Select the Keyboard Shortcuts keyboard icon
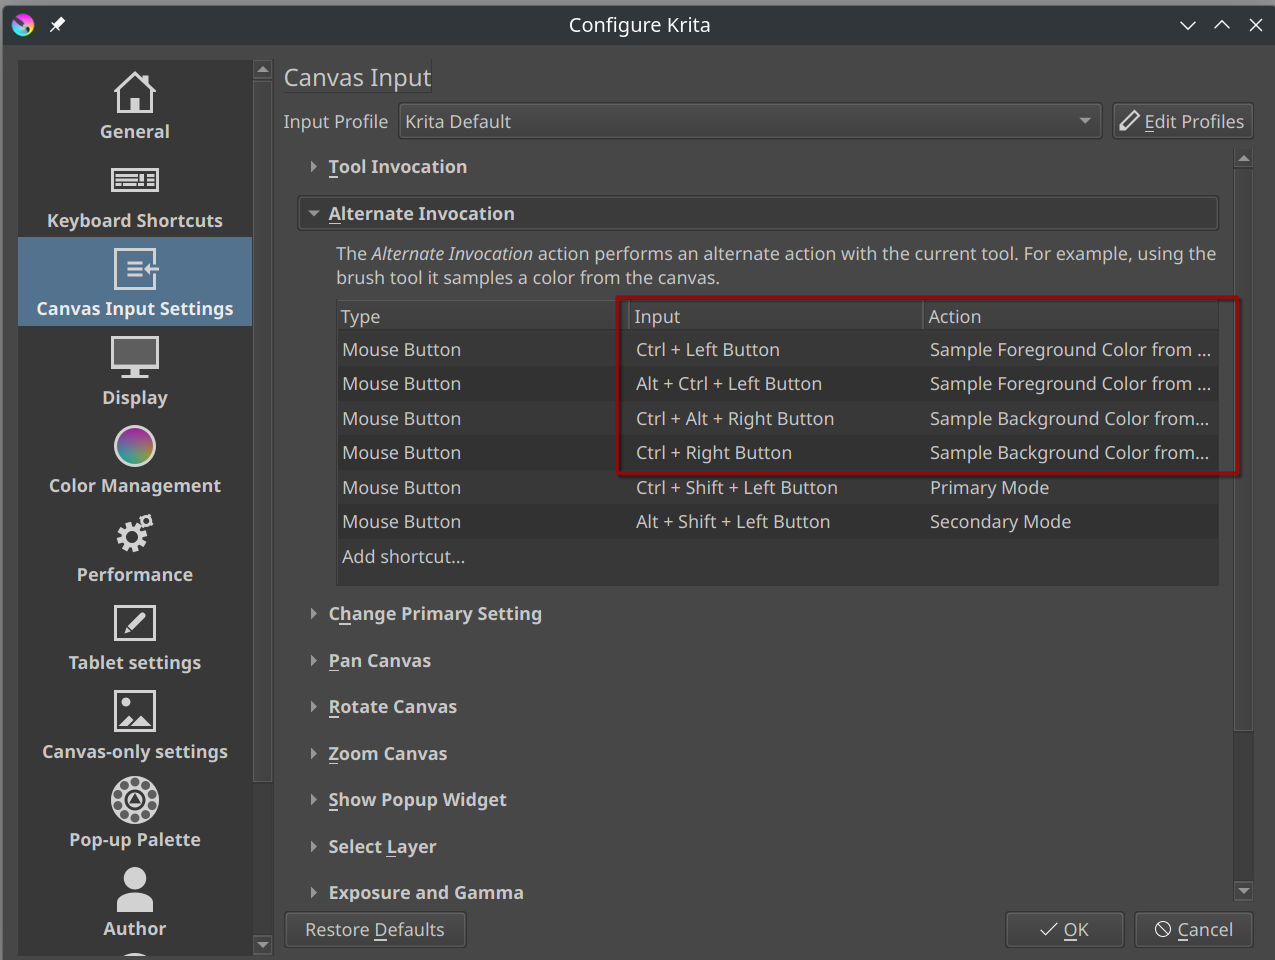1275x960 pixels. [x=135, y=181]
